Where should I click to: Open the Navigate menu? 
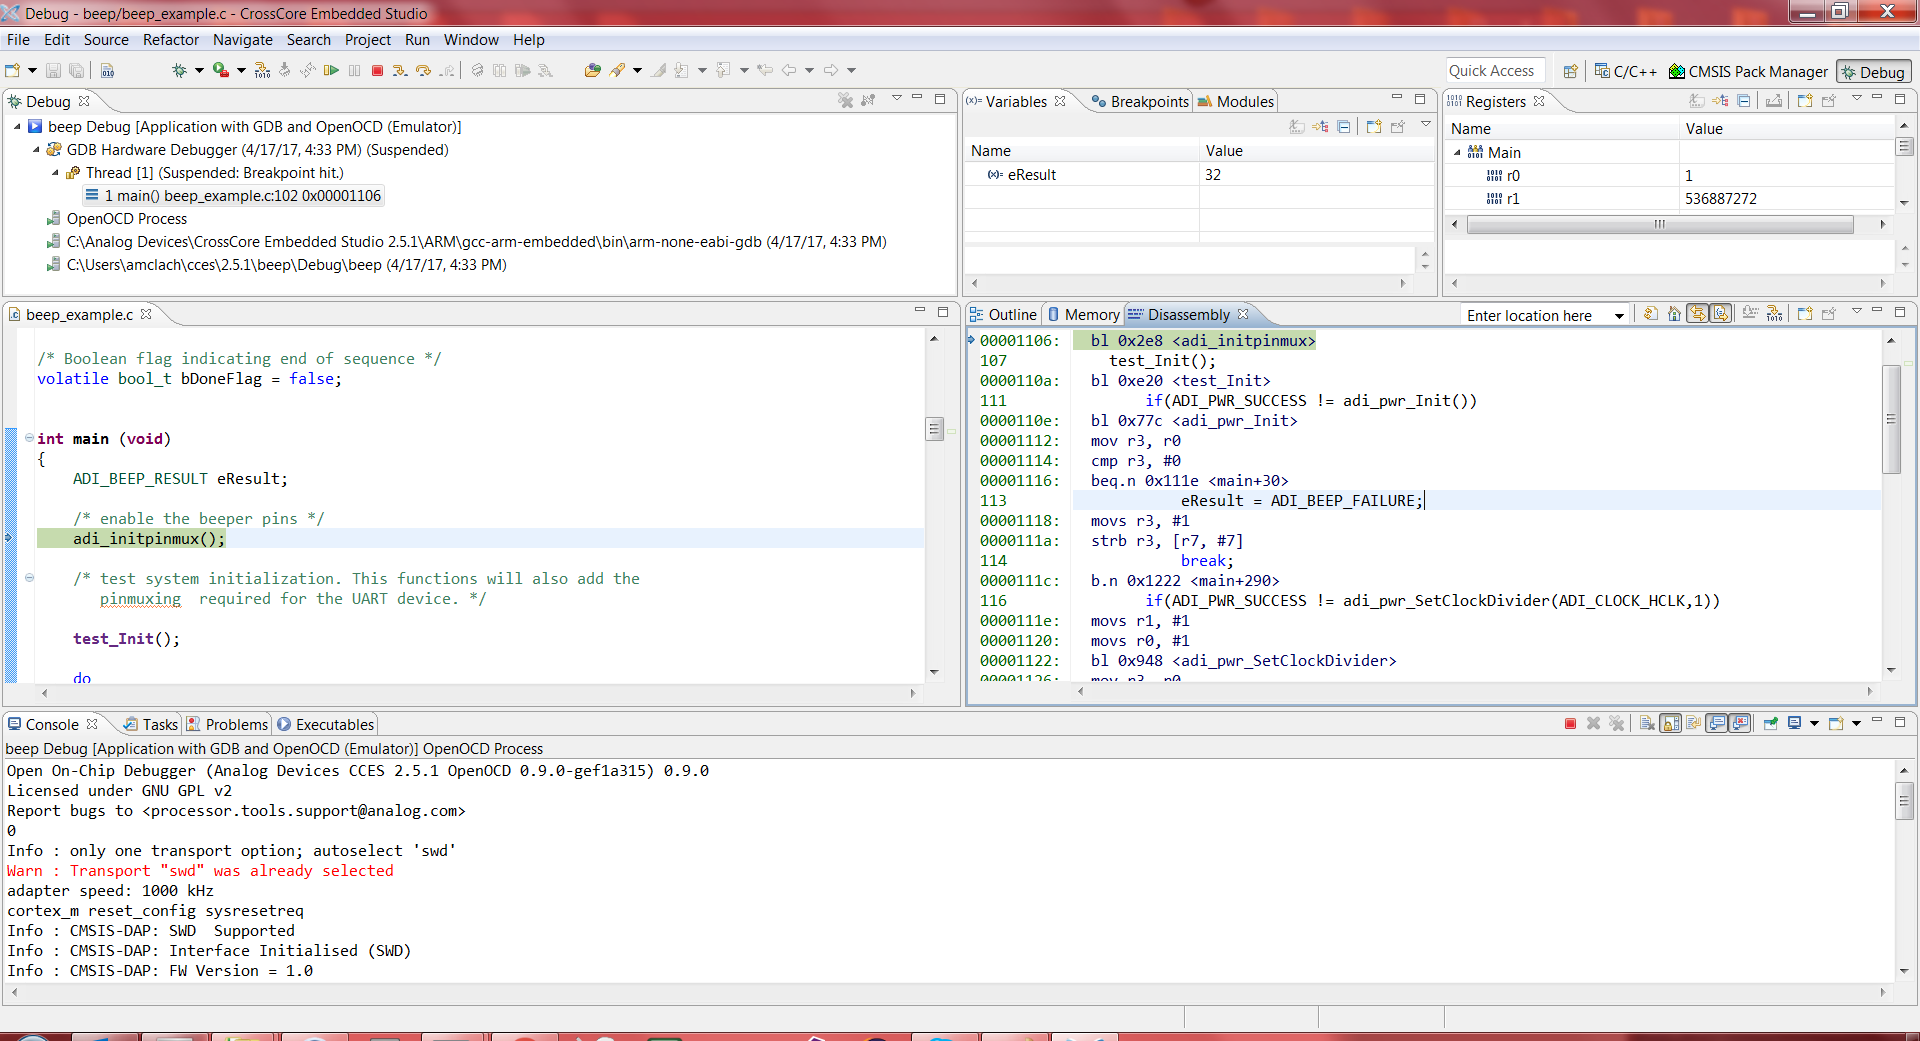coord(243,40)
